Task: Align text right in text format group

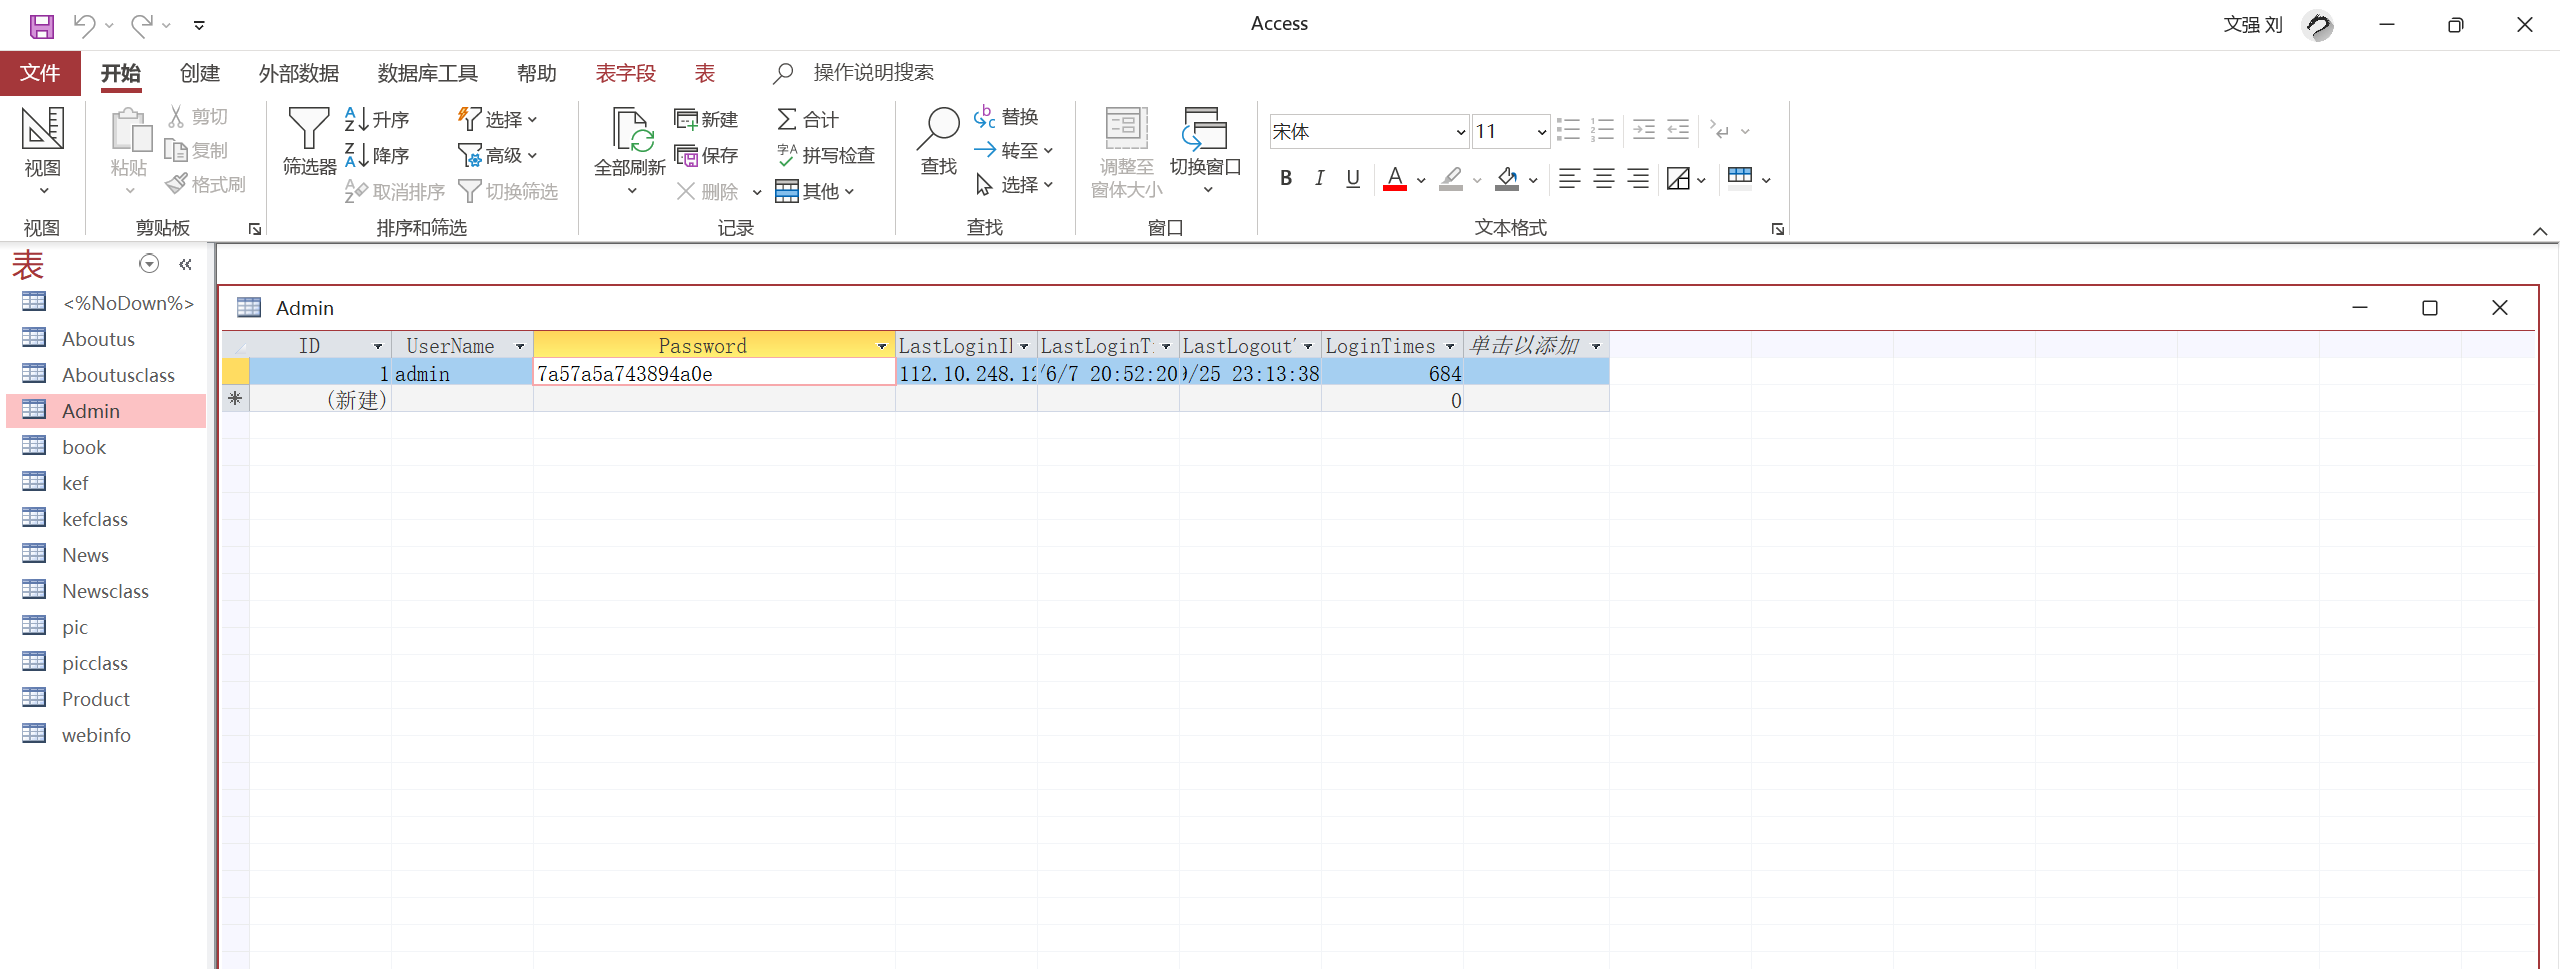Action: 1638,178
